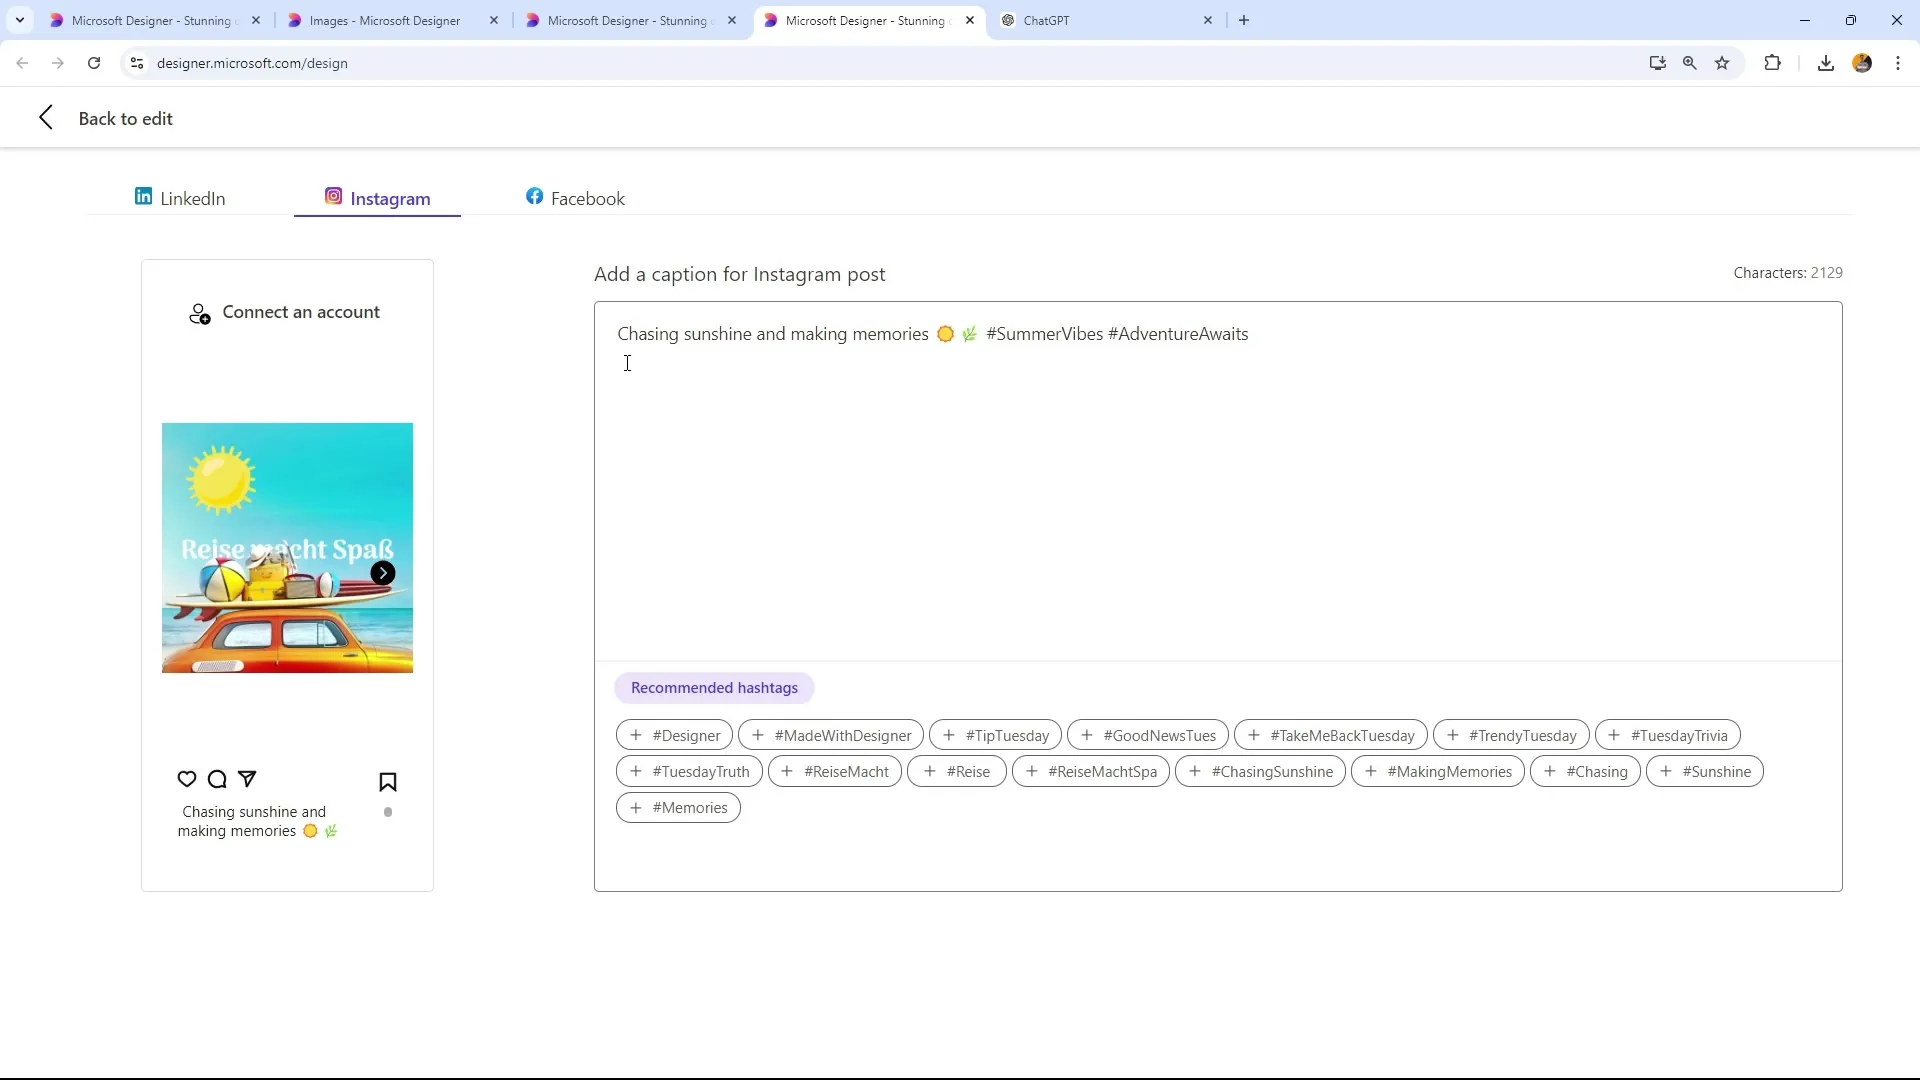The width and height of the screenshot is (1920, 1080).
Task: Click the bookmark icon in post preview
Action: click(x=388, y=782)
